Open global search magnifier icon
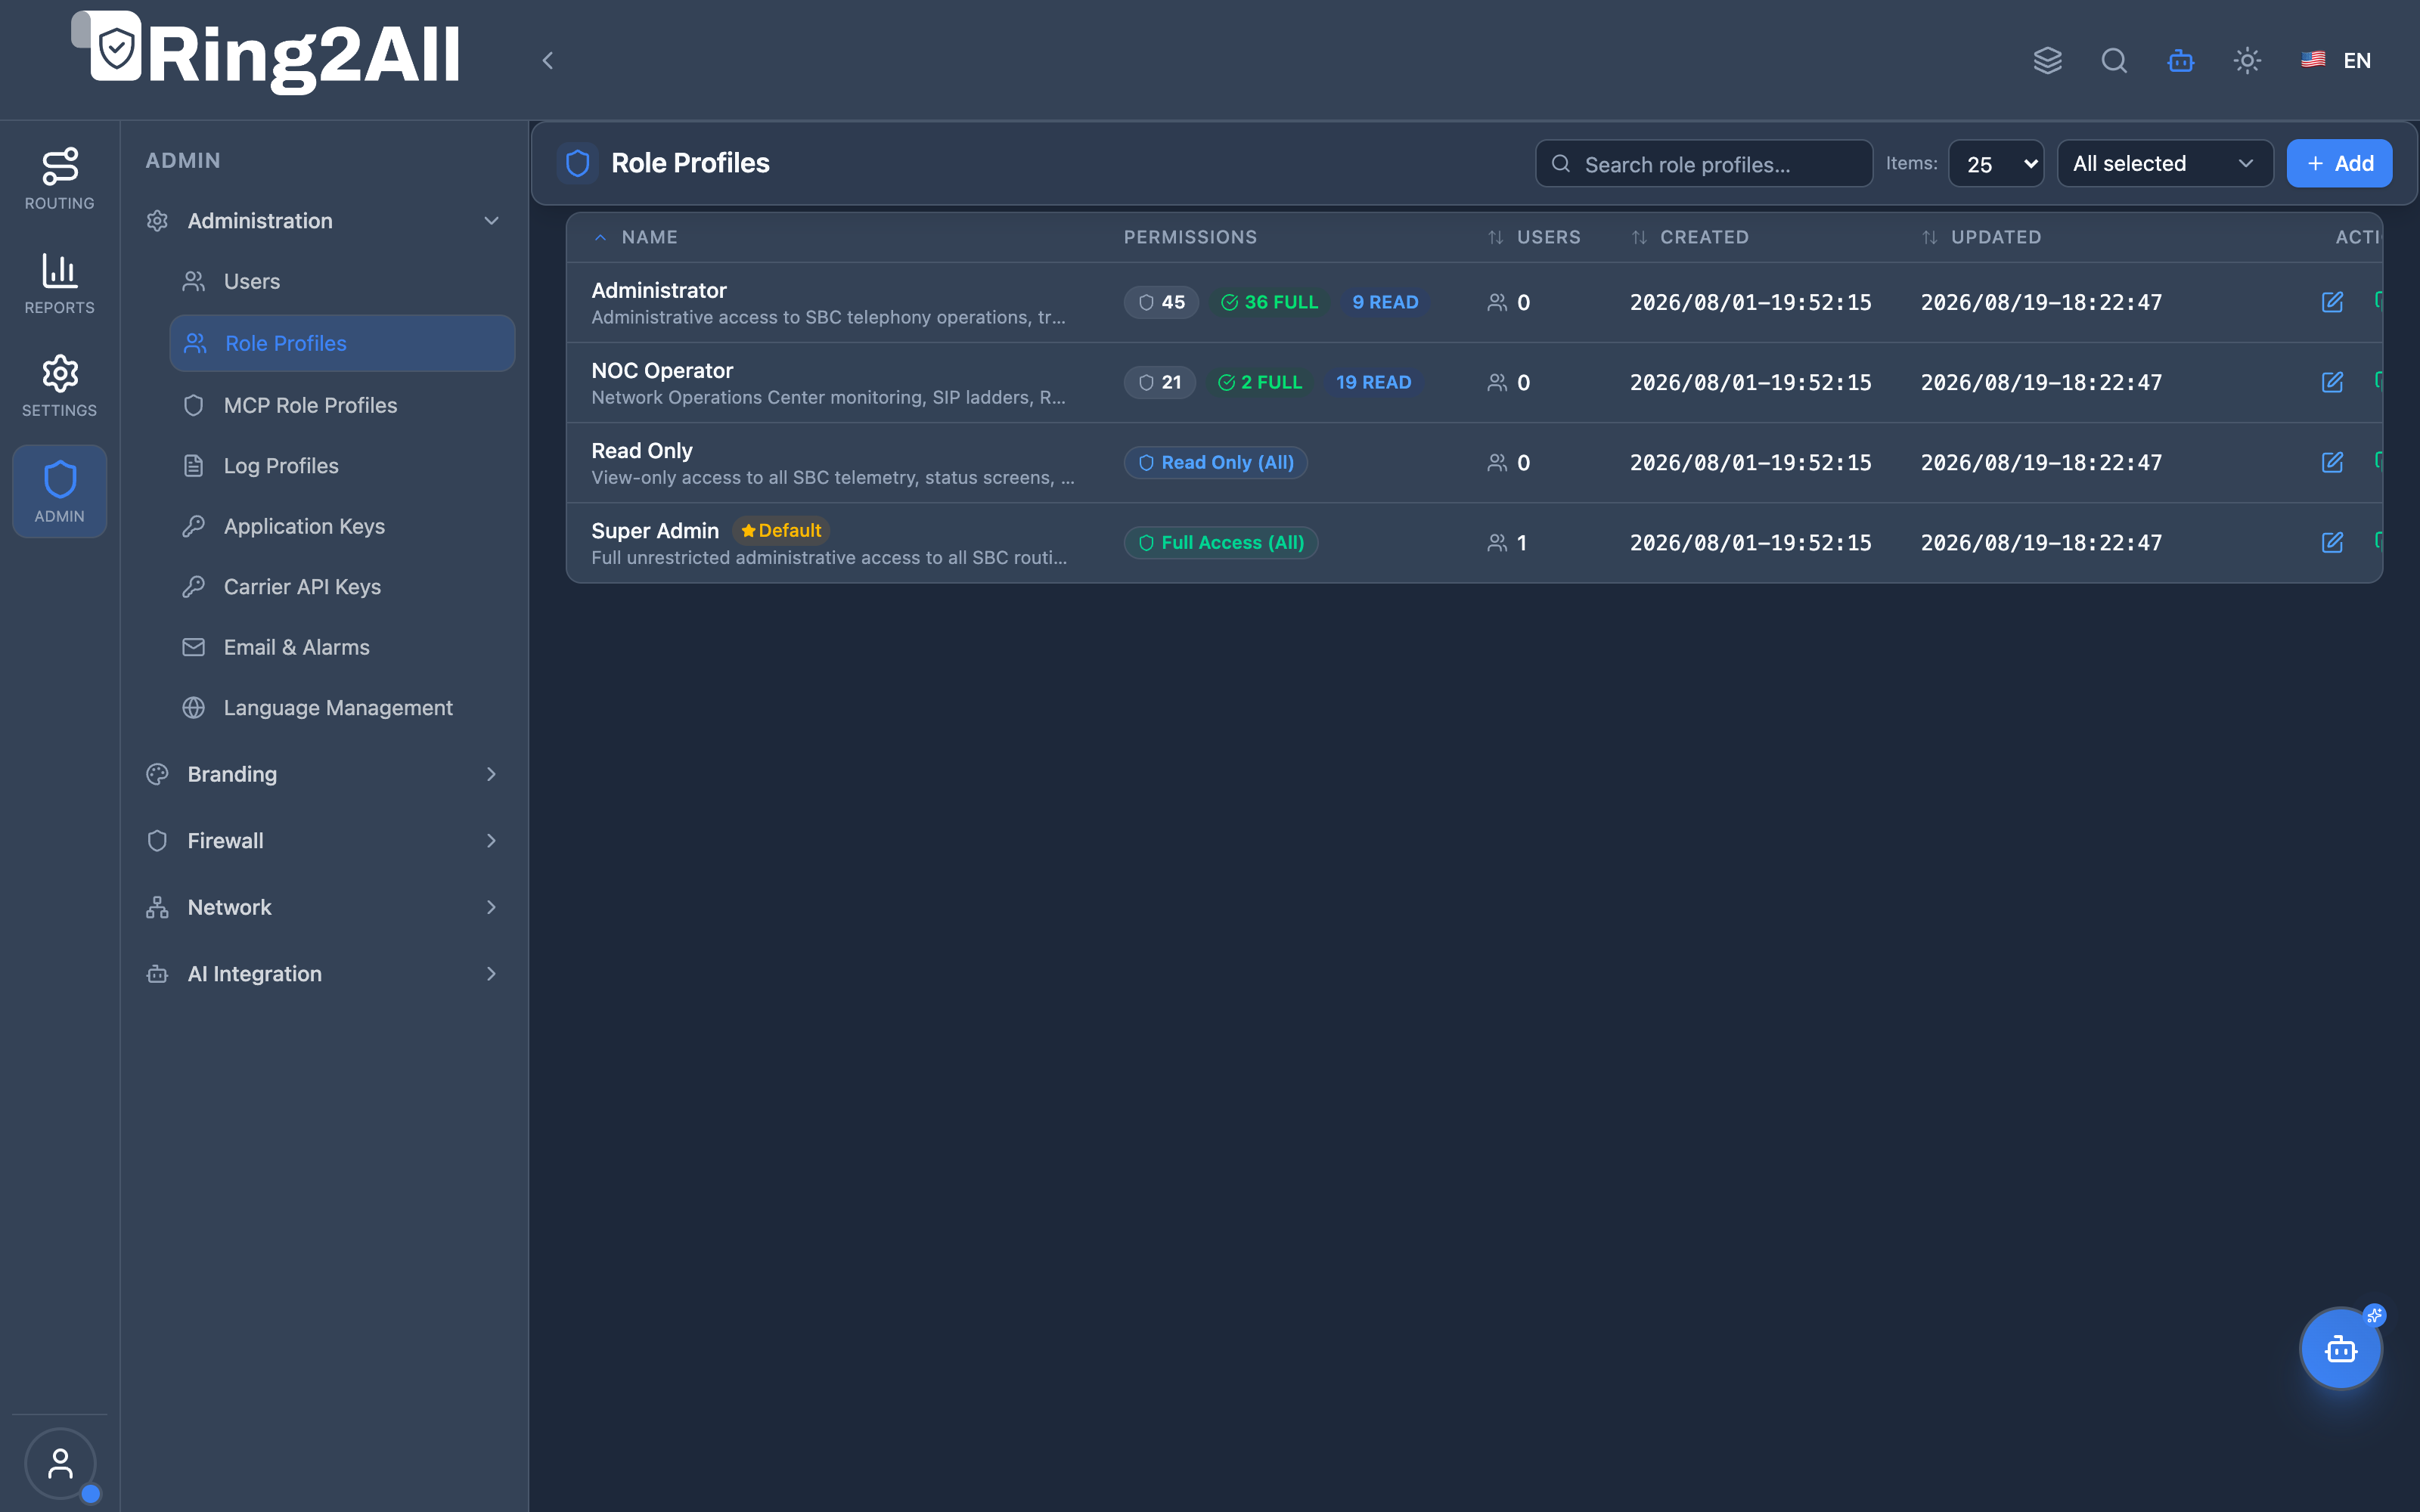 (x=2114, y=61)
